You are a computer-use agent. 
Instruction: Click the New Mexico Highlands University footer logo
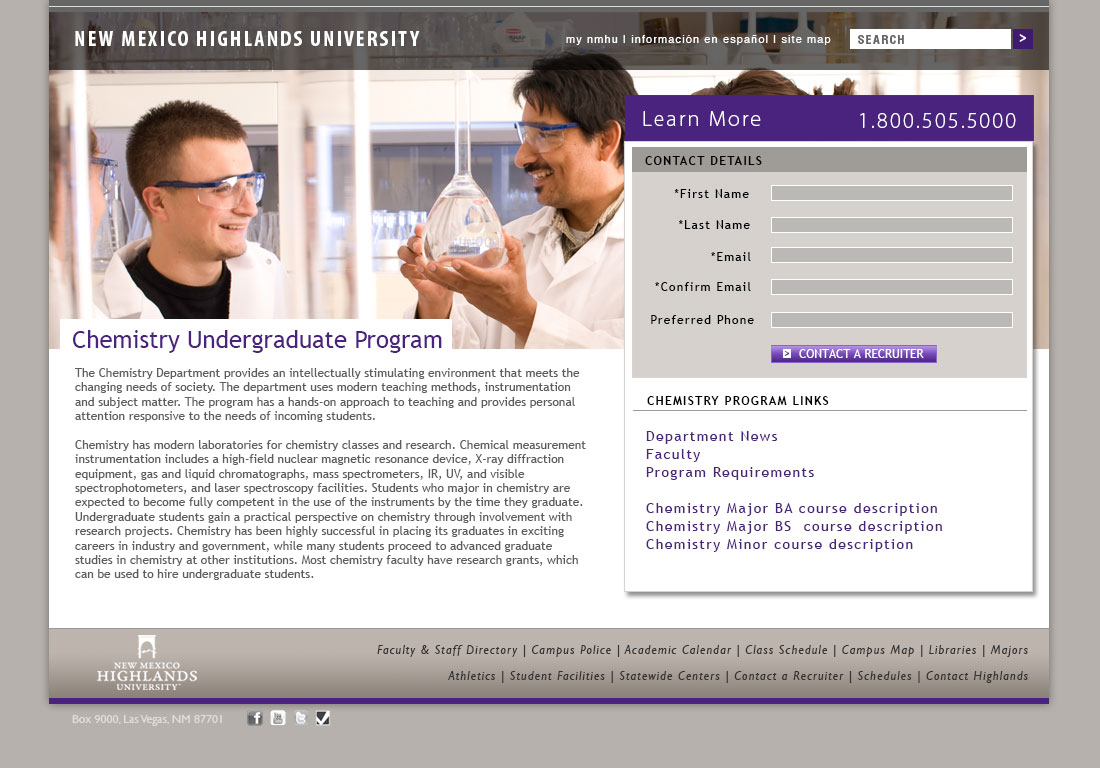click(147, 663)
